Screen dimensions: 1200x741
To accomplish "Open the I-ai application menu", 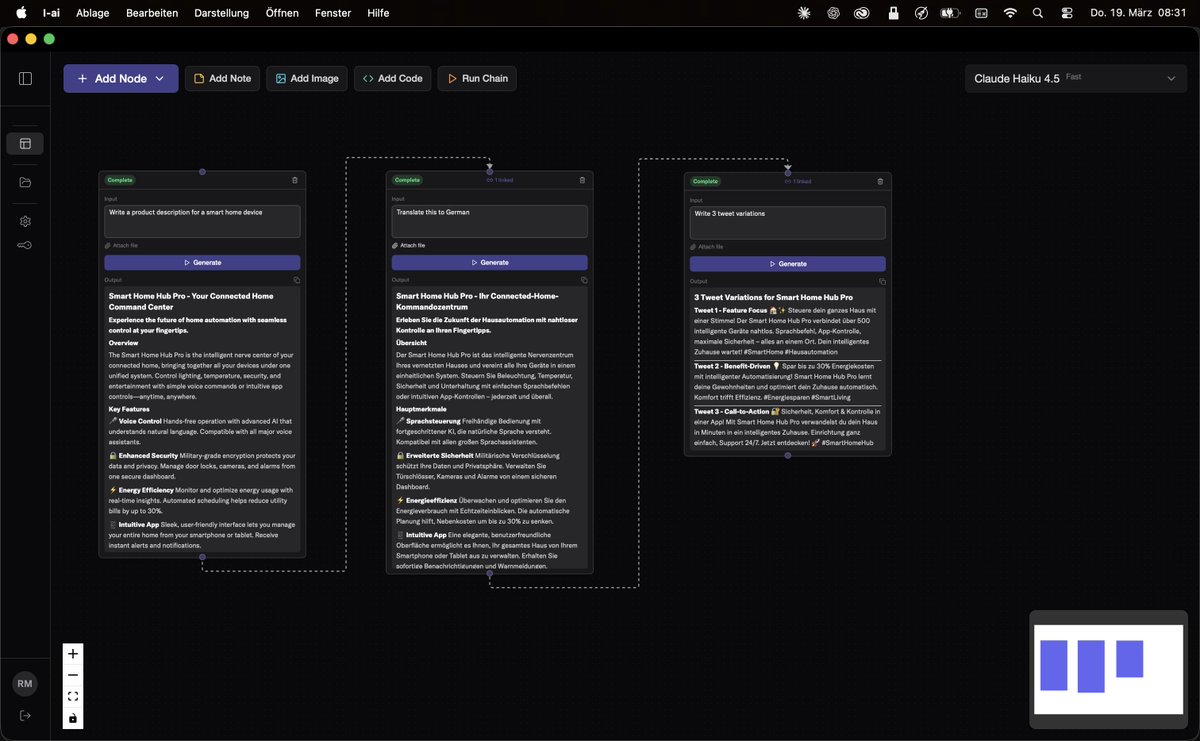I will pyautogui.click(x=50, y=13).
